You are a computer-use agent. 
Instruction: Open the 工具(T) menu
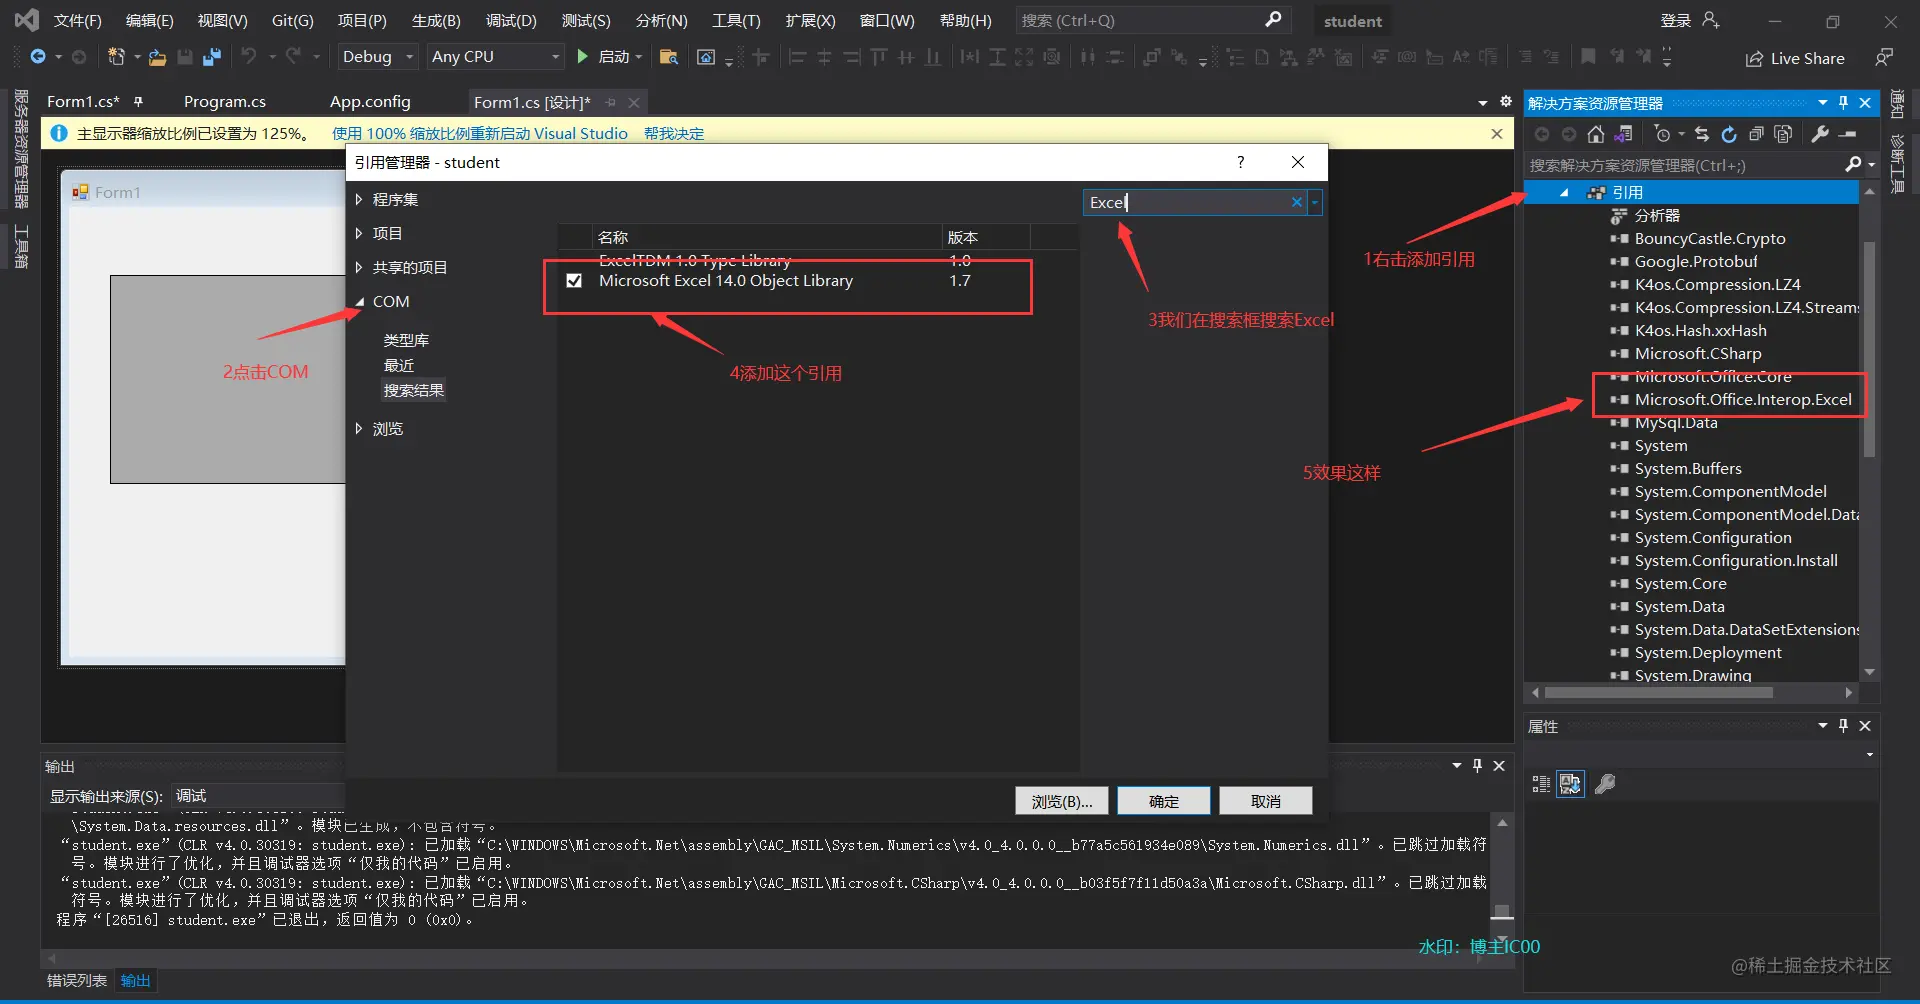(736, 20)
